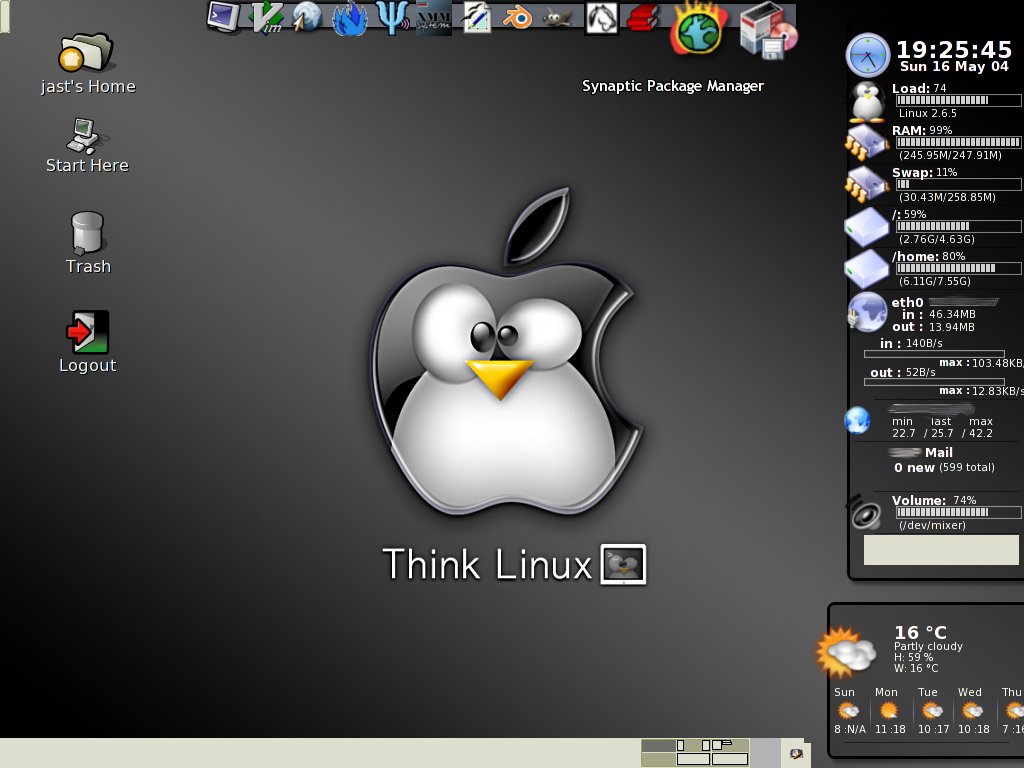
Task: Open the Vim editor launcher
Action: 266,17
